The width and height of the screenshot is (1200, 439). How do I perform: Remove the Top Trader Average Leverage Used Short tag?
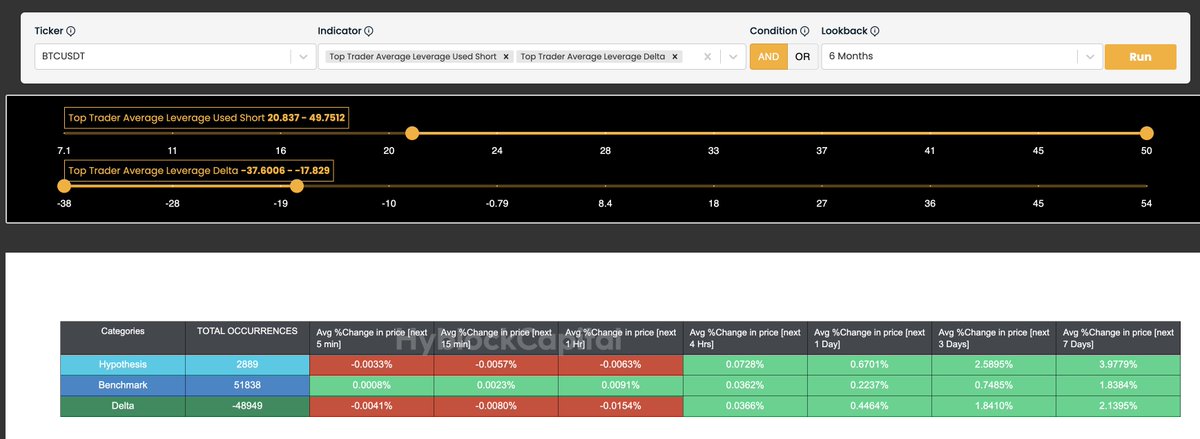pyautogui.click(x=506, y=57)
